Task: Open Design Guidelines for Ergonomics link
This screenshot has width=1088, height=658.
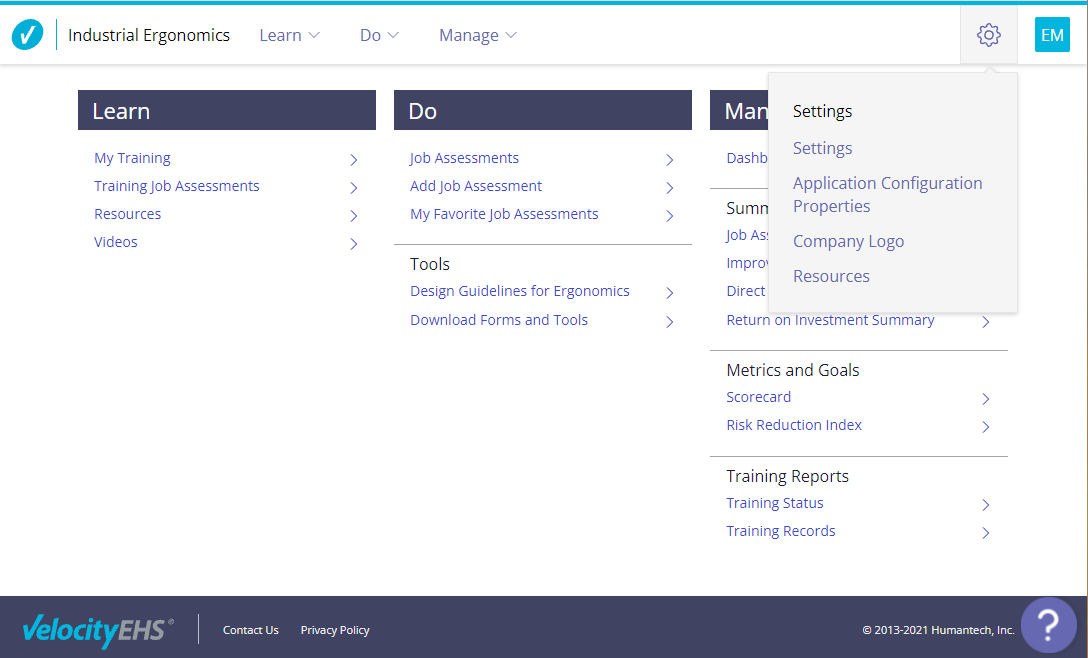Action: (x=520, y=291)
